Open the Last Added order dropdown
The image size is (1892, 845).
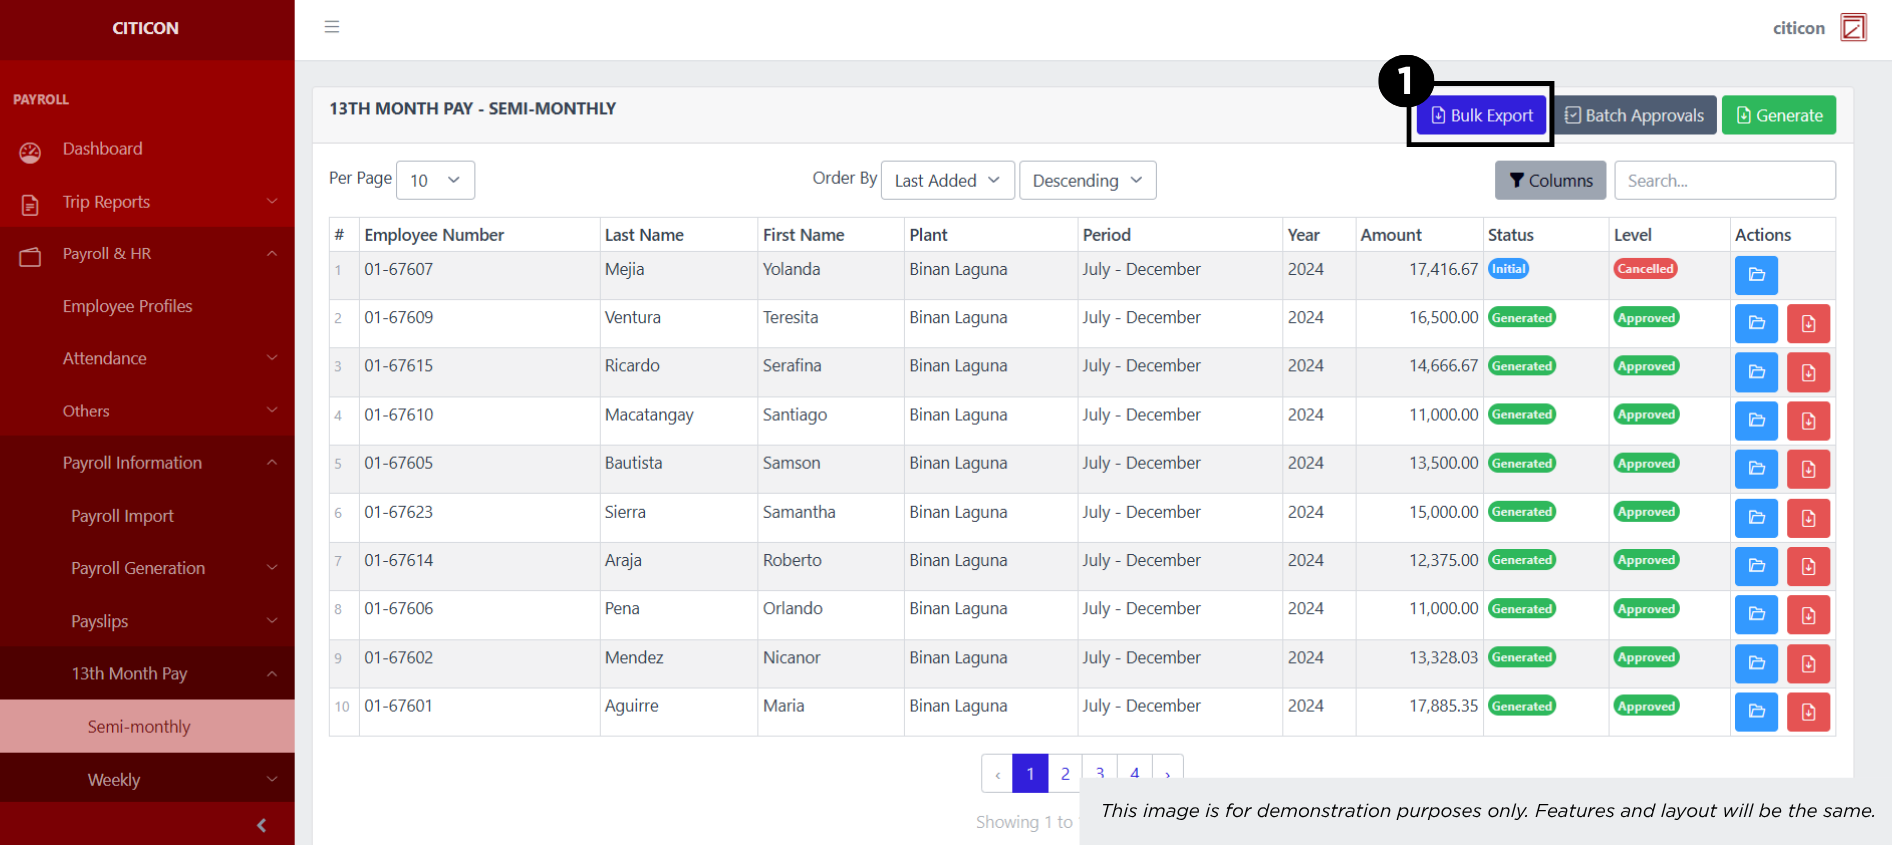pyautogui.click(x=947, y=180)
